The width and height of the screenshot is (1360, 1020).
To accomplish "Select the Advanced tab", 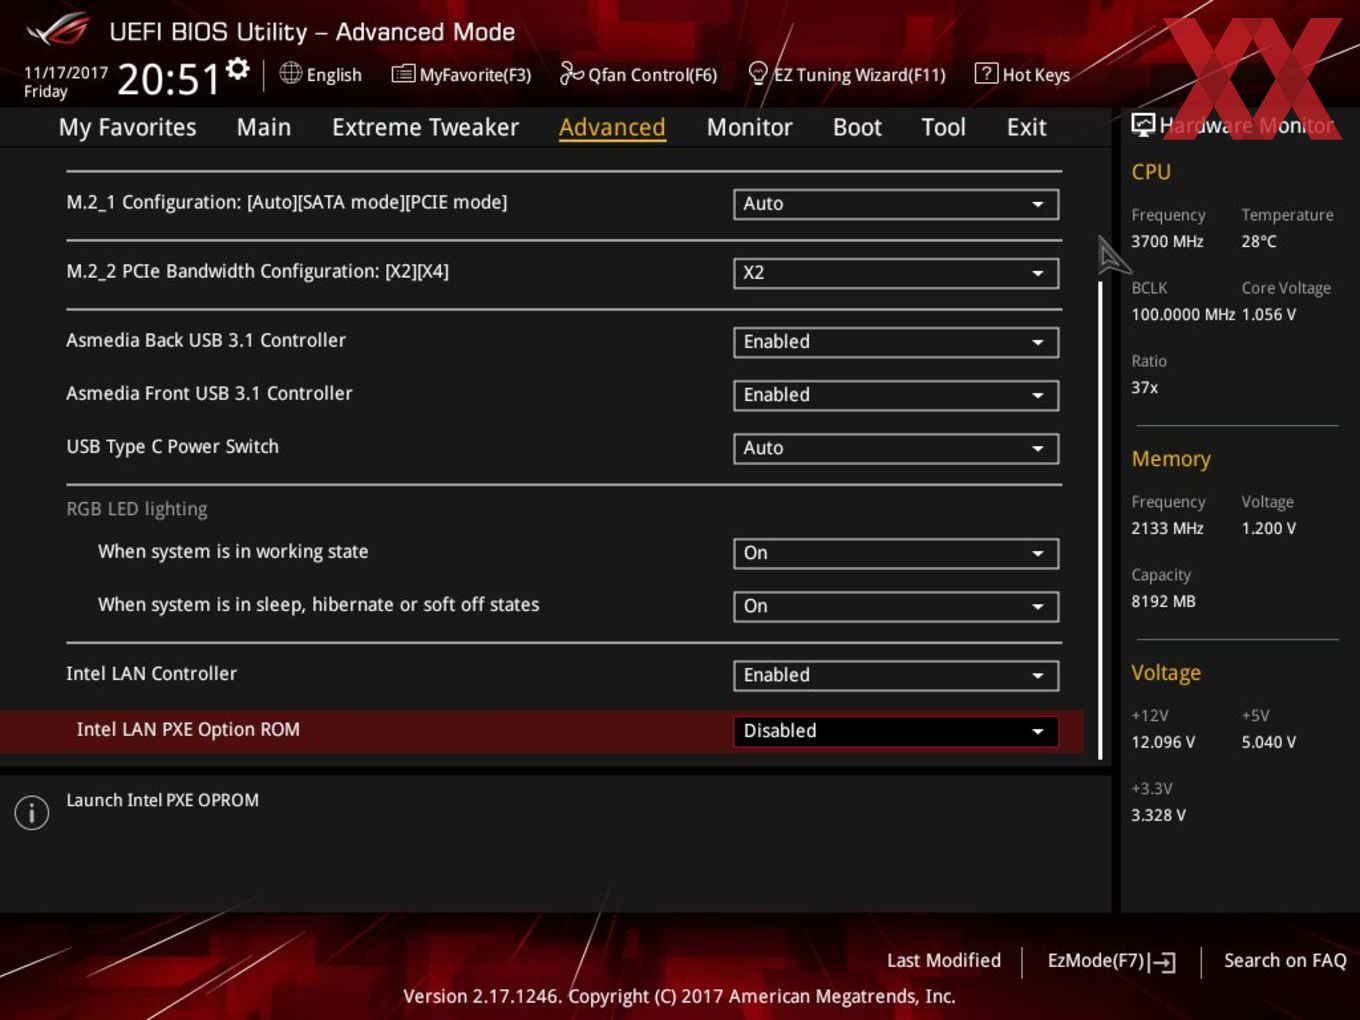I will click(612, 127).
